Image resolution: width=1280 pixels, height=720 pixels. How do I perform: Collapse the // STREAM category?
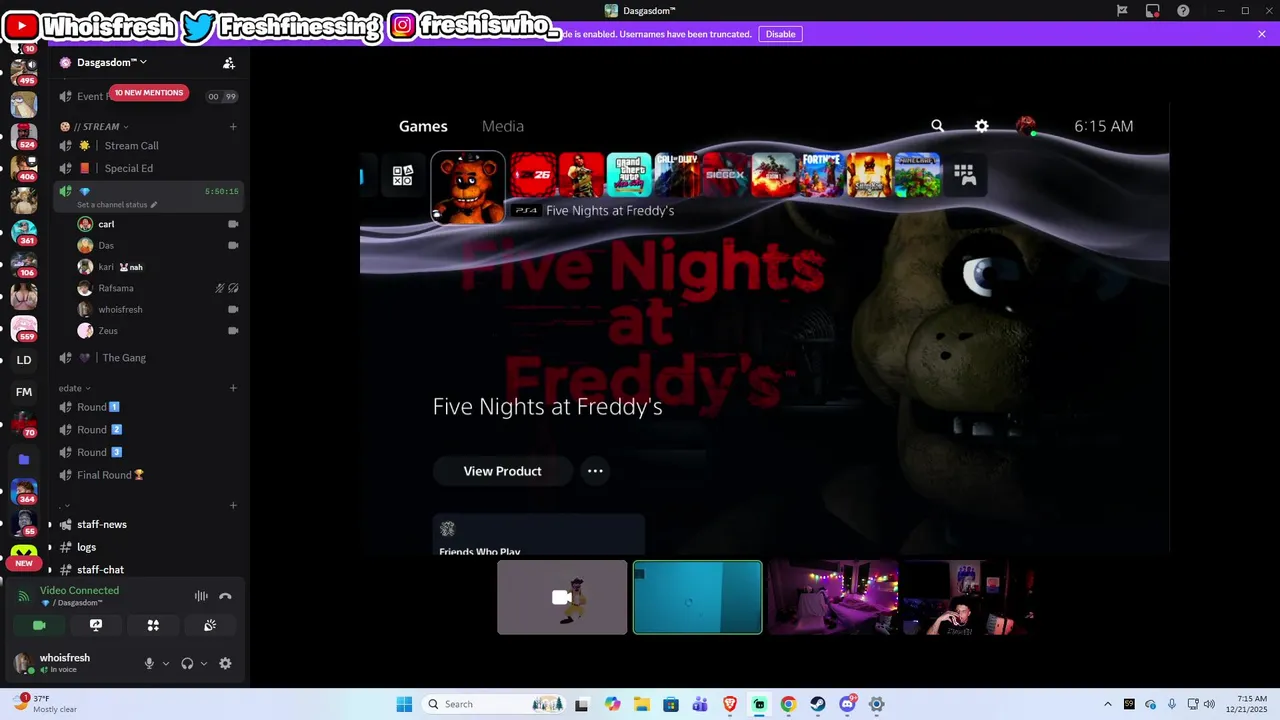(x=95, y=127)
